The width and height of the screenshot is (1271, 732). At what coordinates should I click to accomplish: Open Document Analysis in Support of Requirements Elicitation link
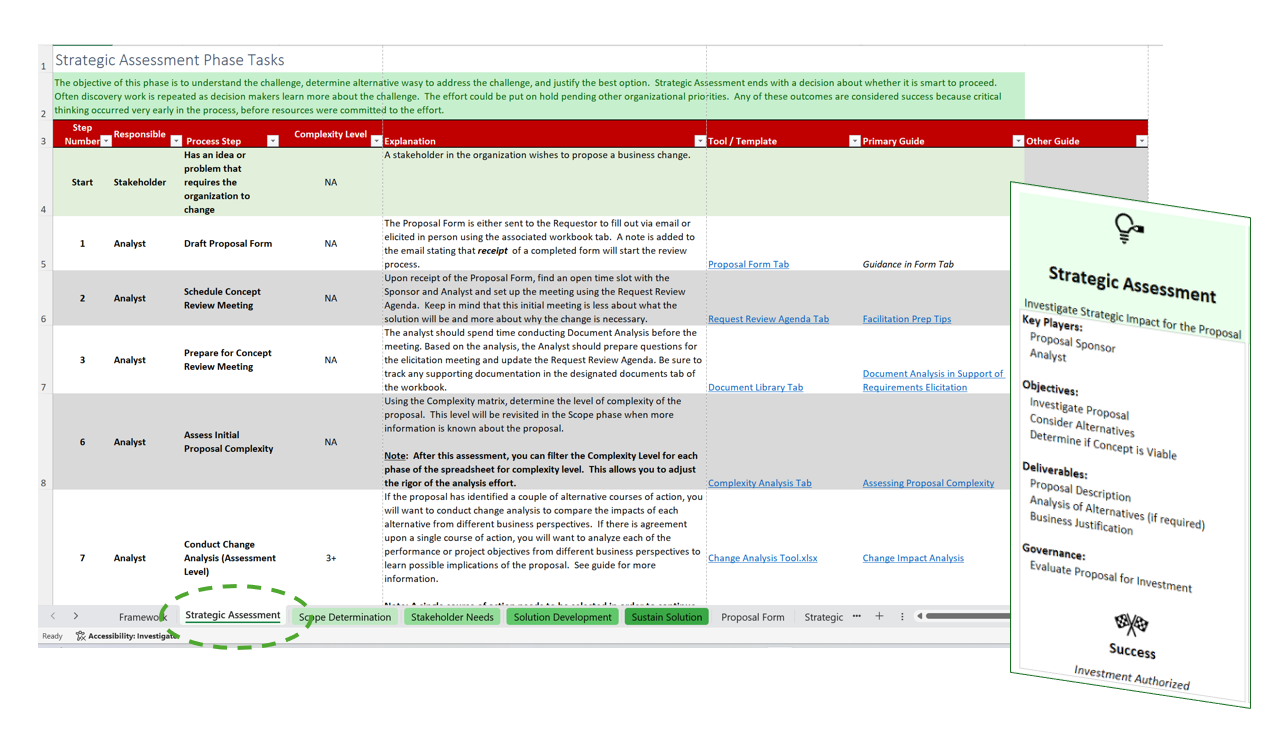coord(933,380)
